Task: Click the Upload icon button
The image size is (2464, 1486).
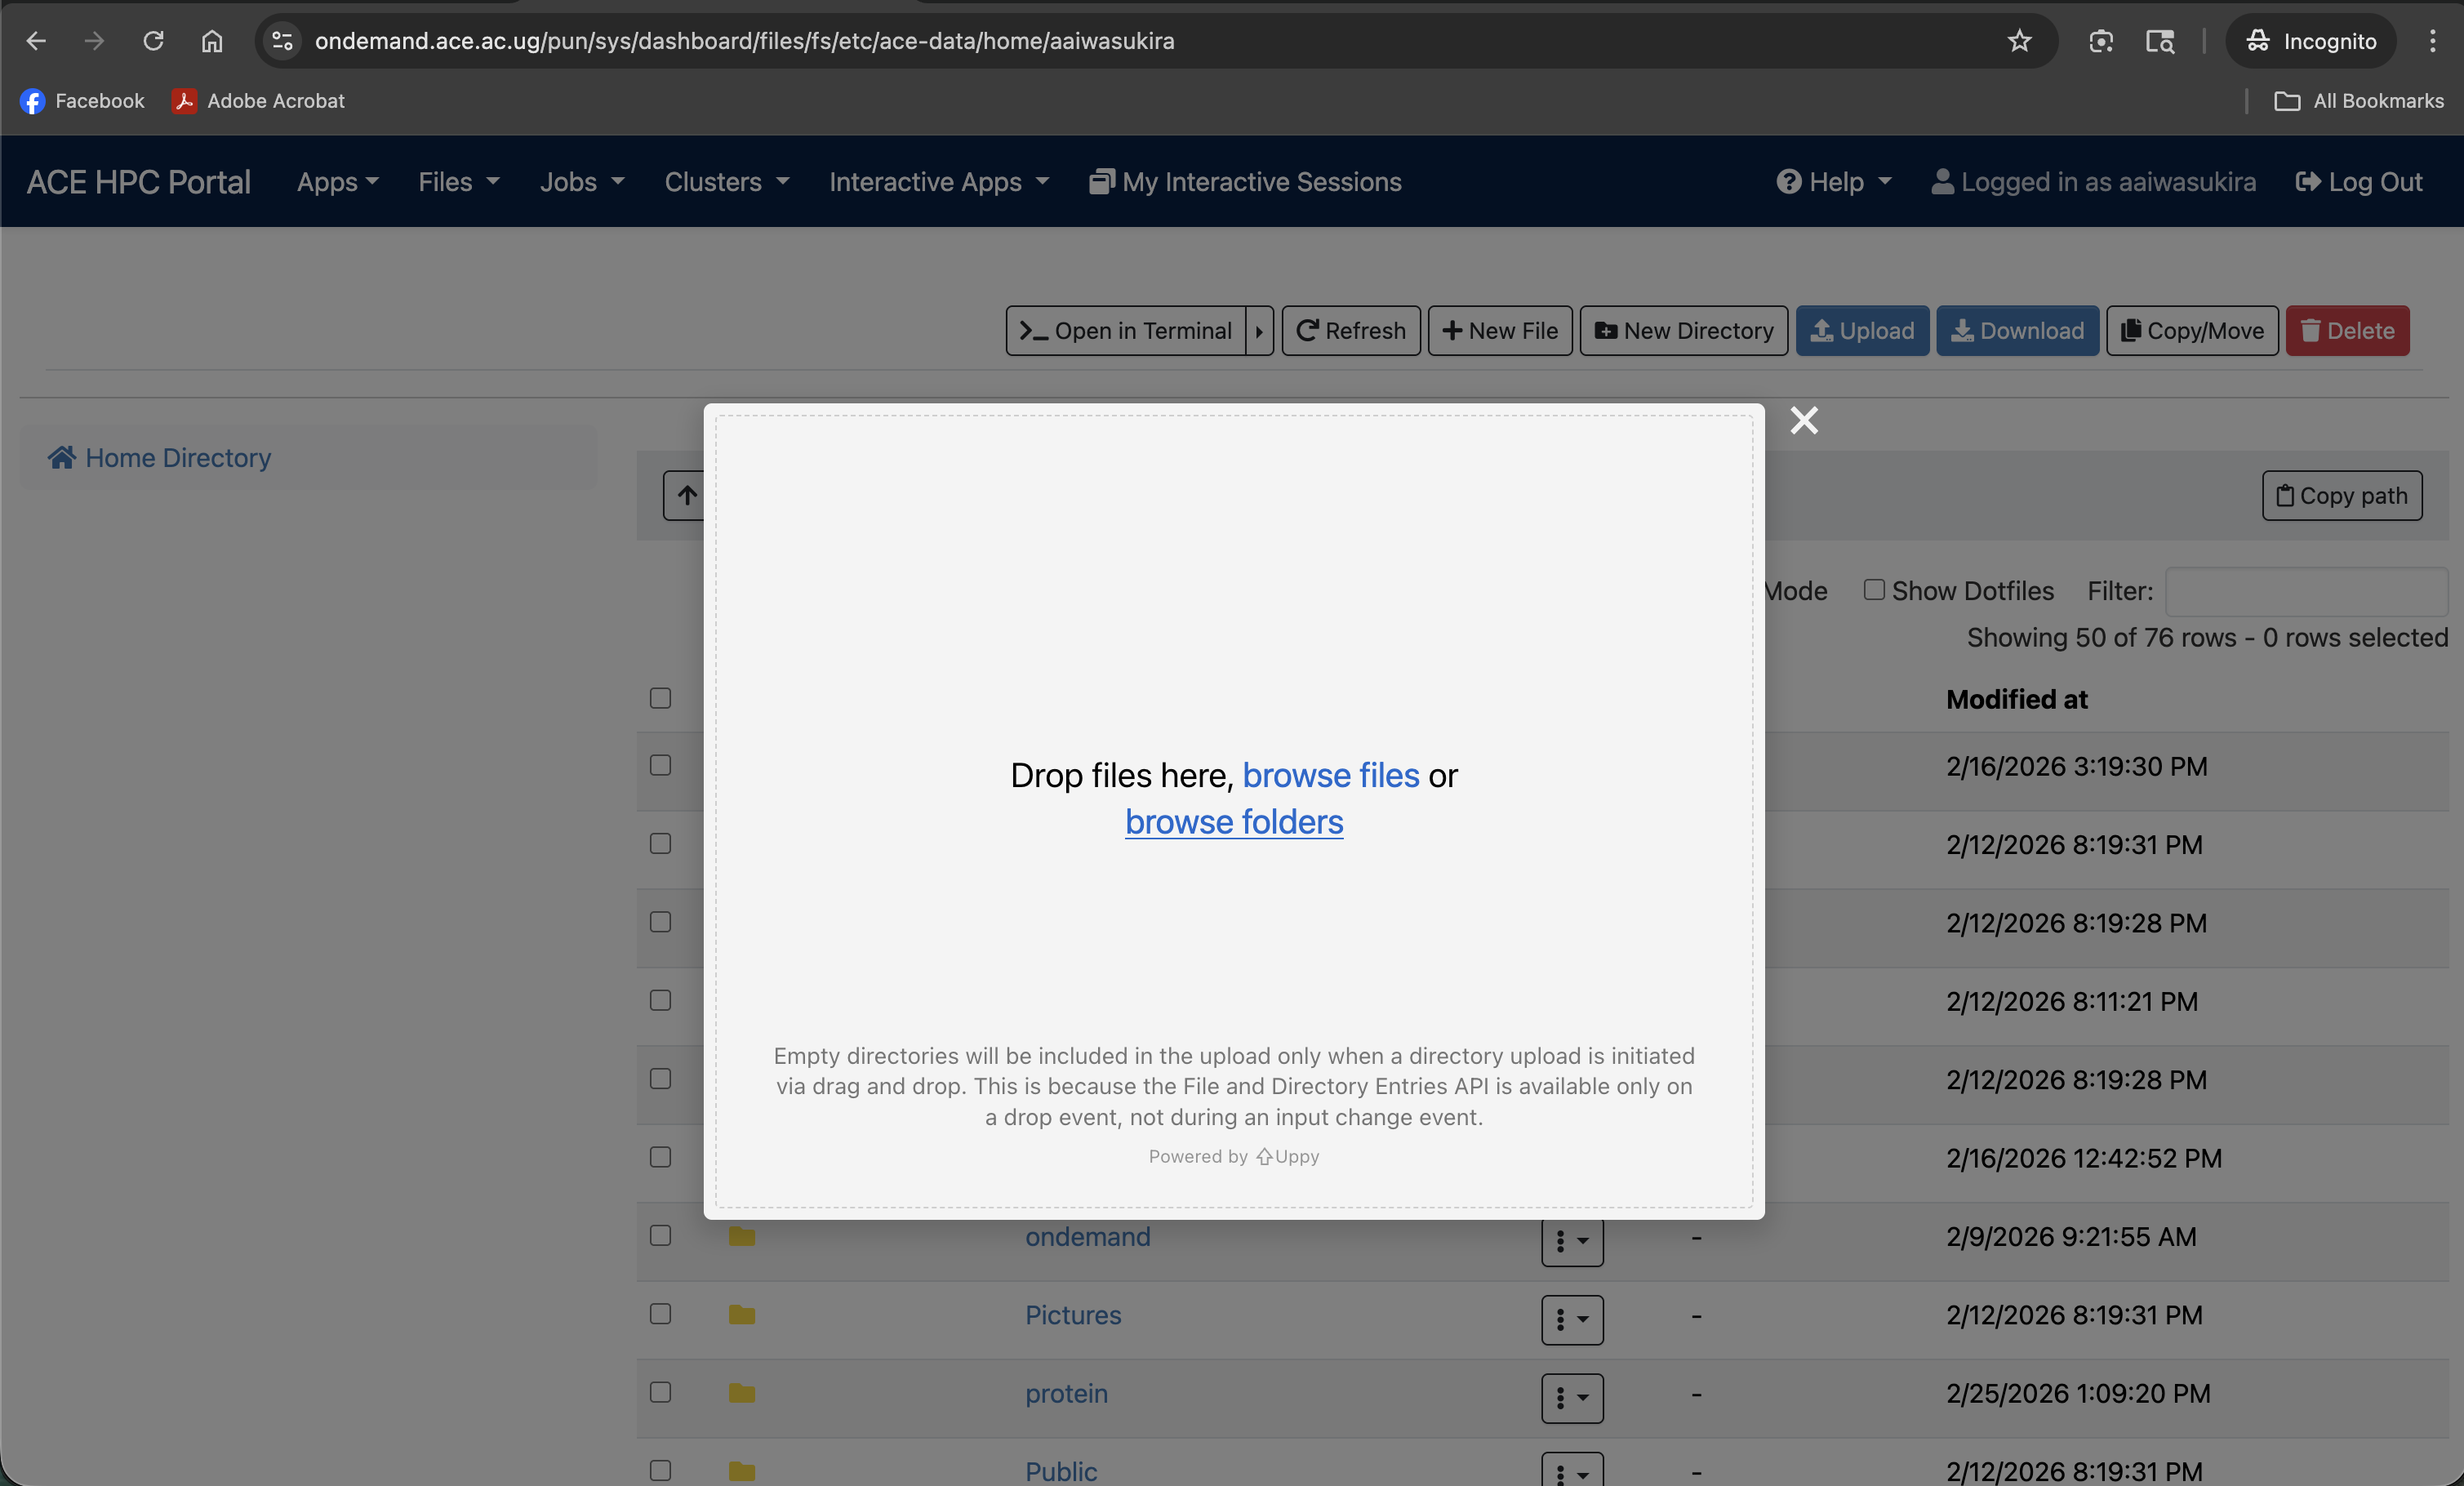Action: click(x=1862, y=331)
